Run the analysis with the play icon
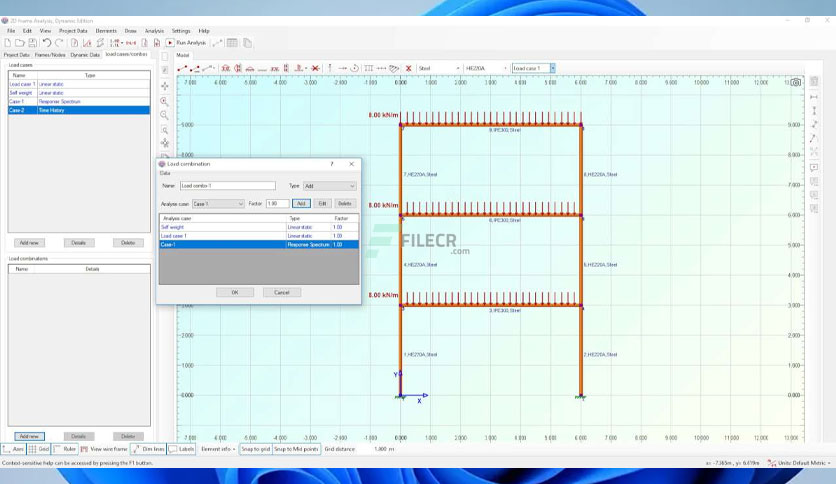 point(170,43)
